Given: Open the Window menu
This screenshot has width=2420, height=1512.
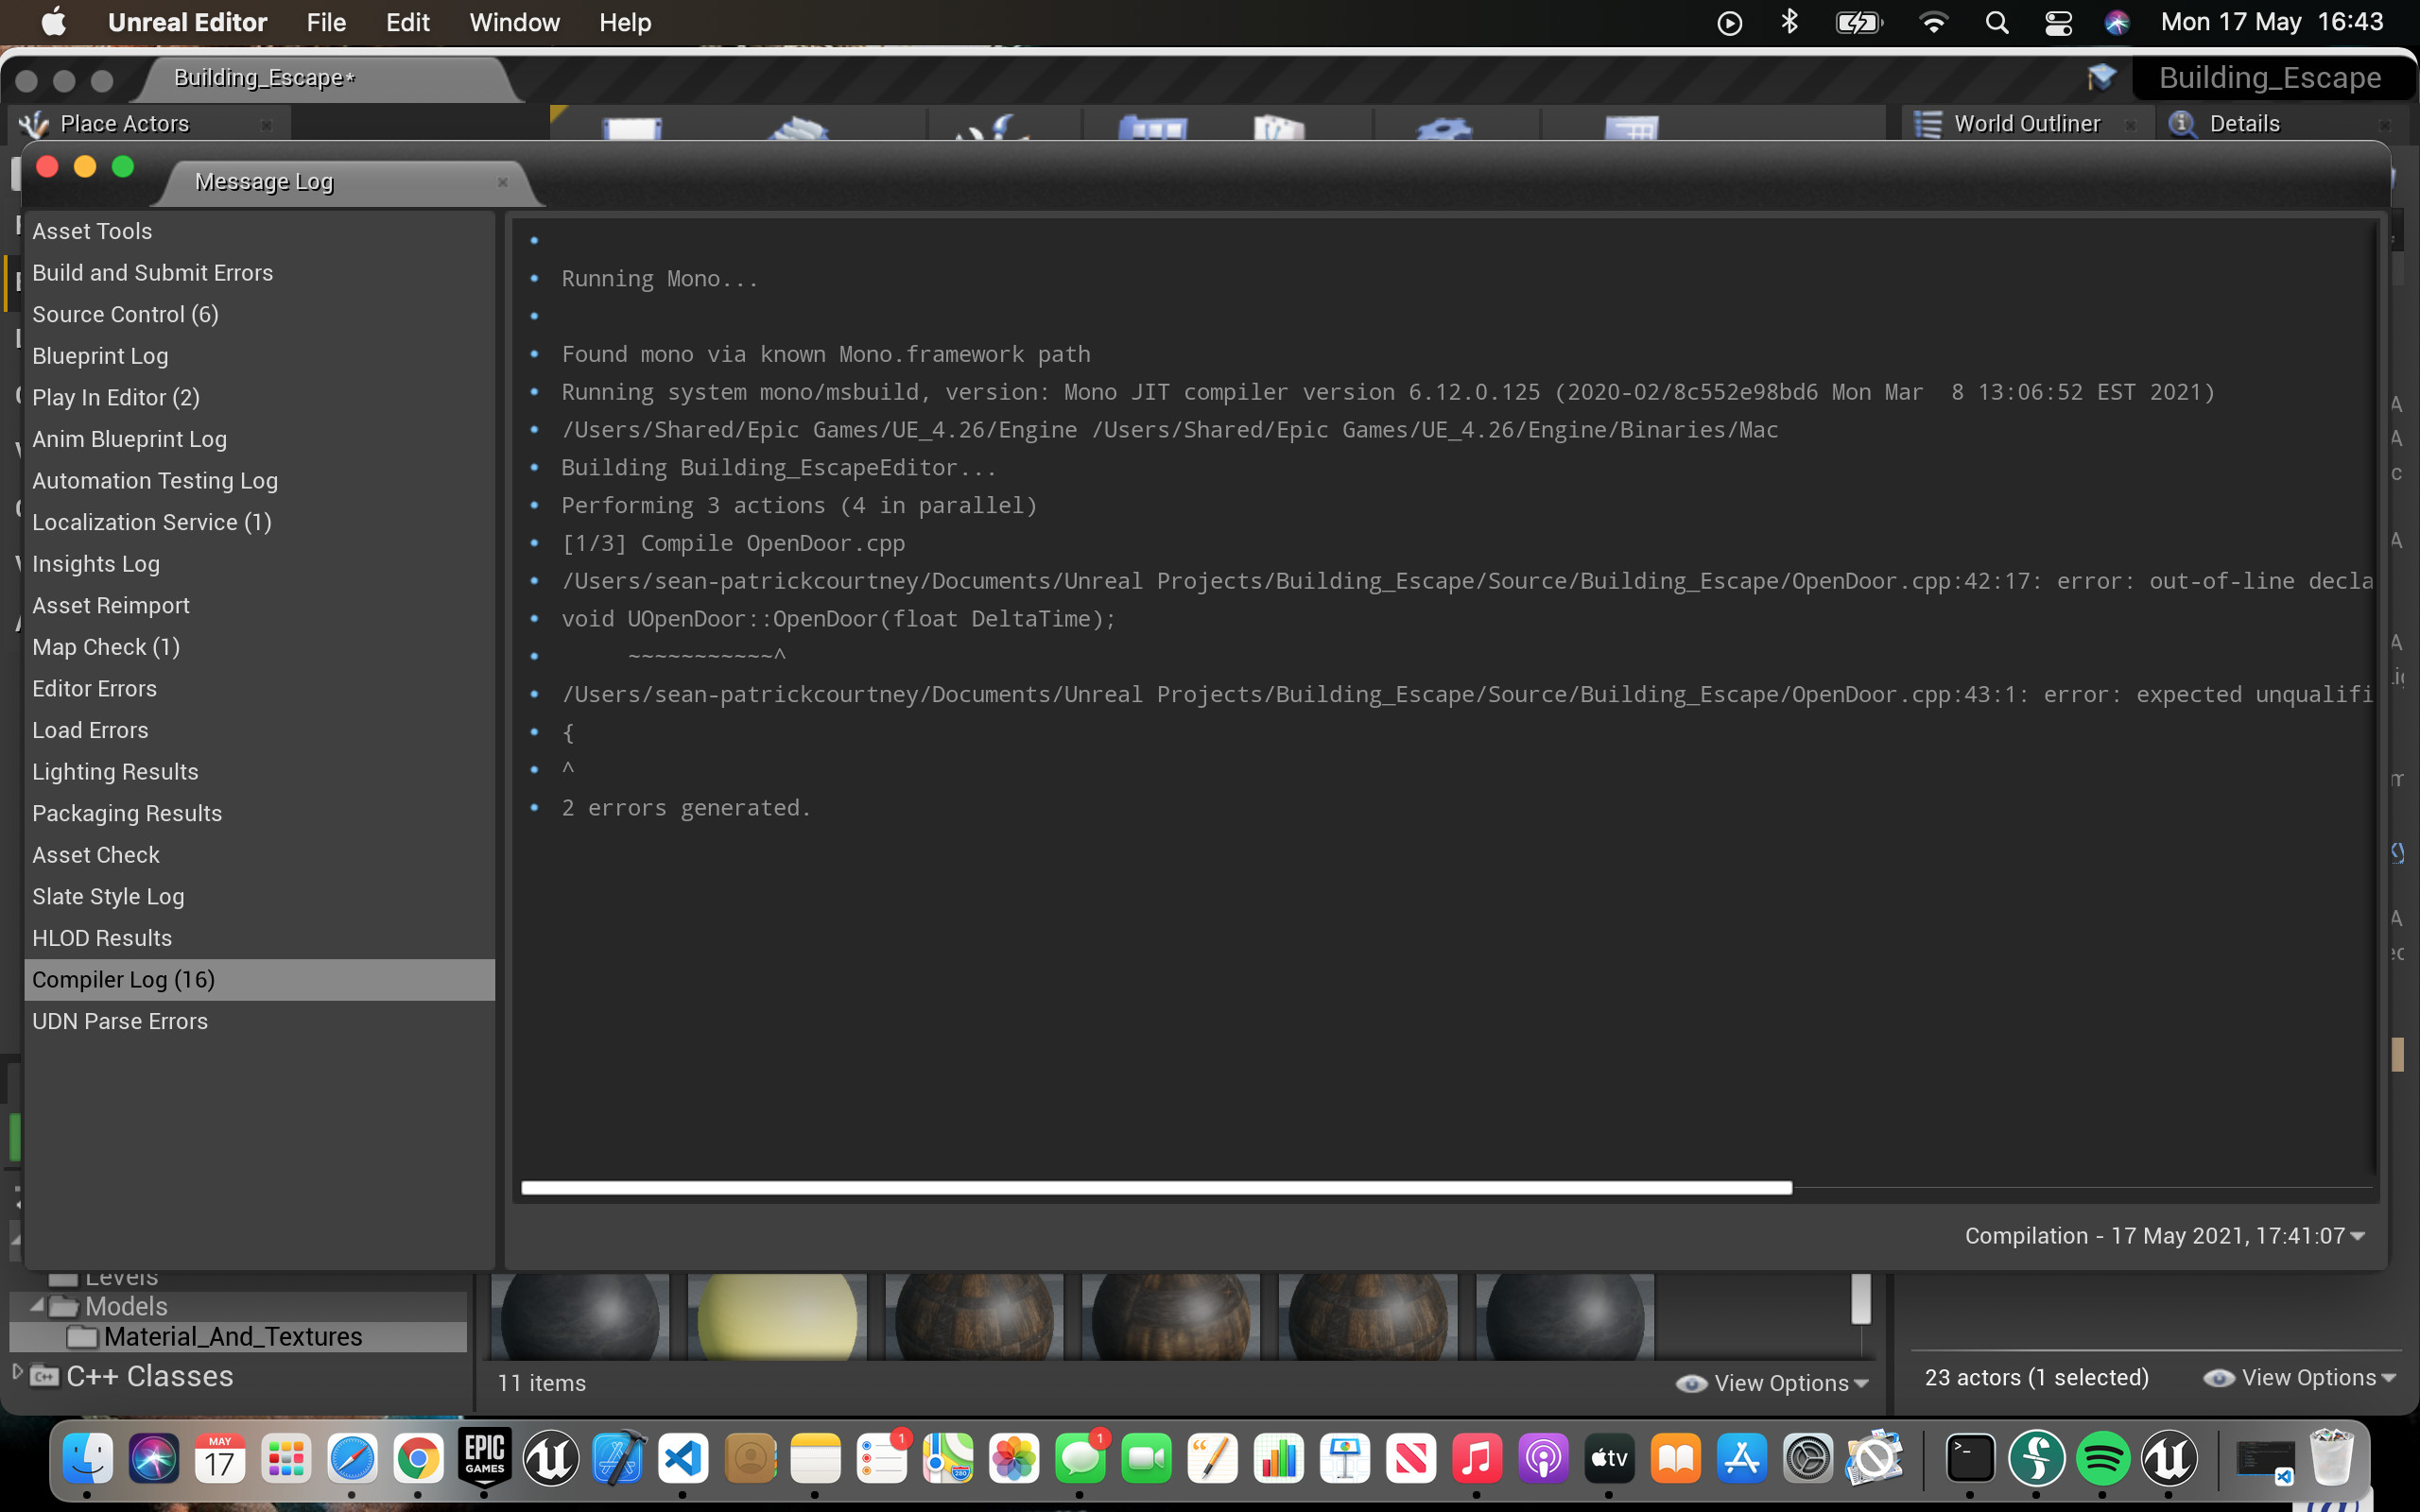Looking at the screenshot, I should pyautogui.click(x=514, y=22).
